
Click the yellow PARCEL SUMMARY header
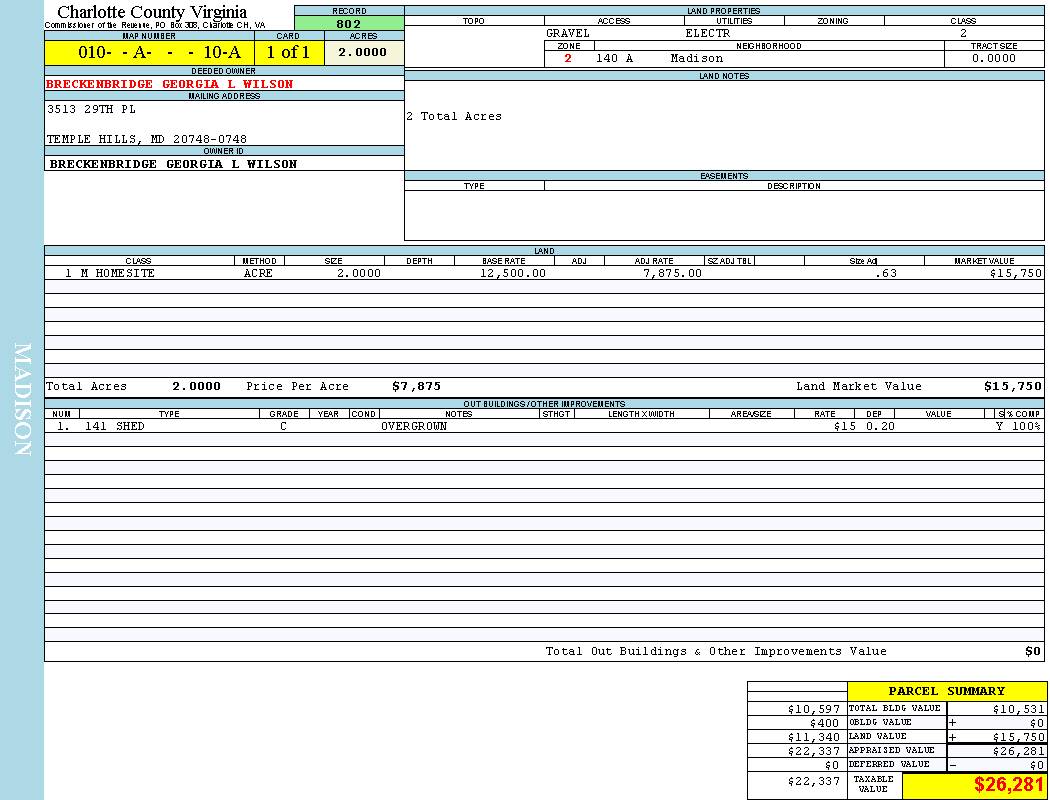(946, 691)
